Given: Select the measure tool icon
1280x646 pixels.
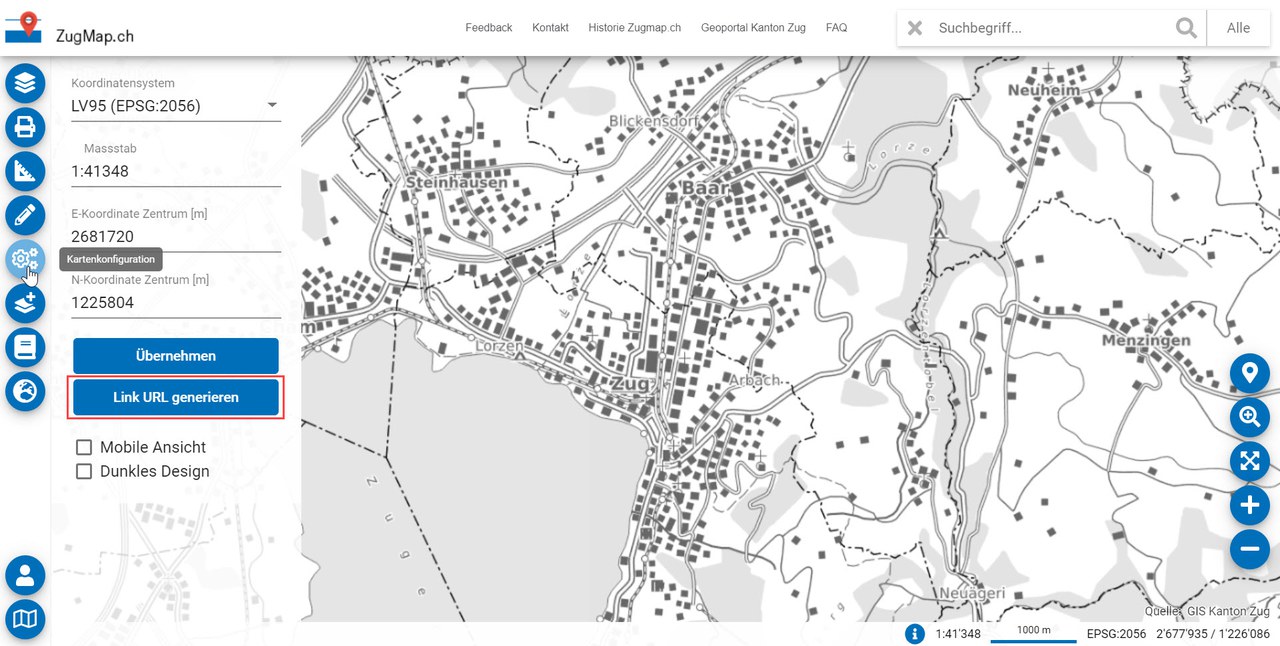Looking at the screenshot, I should tap(25, 171).
